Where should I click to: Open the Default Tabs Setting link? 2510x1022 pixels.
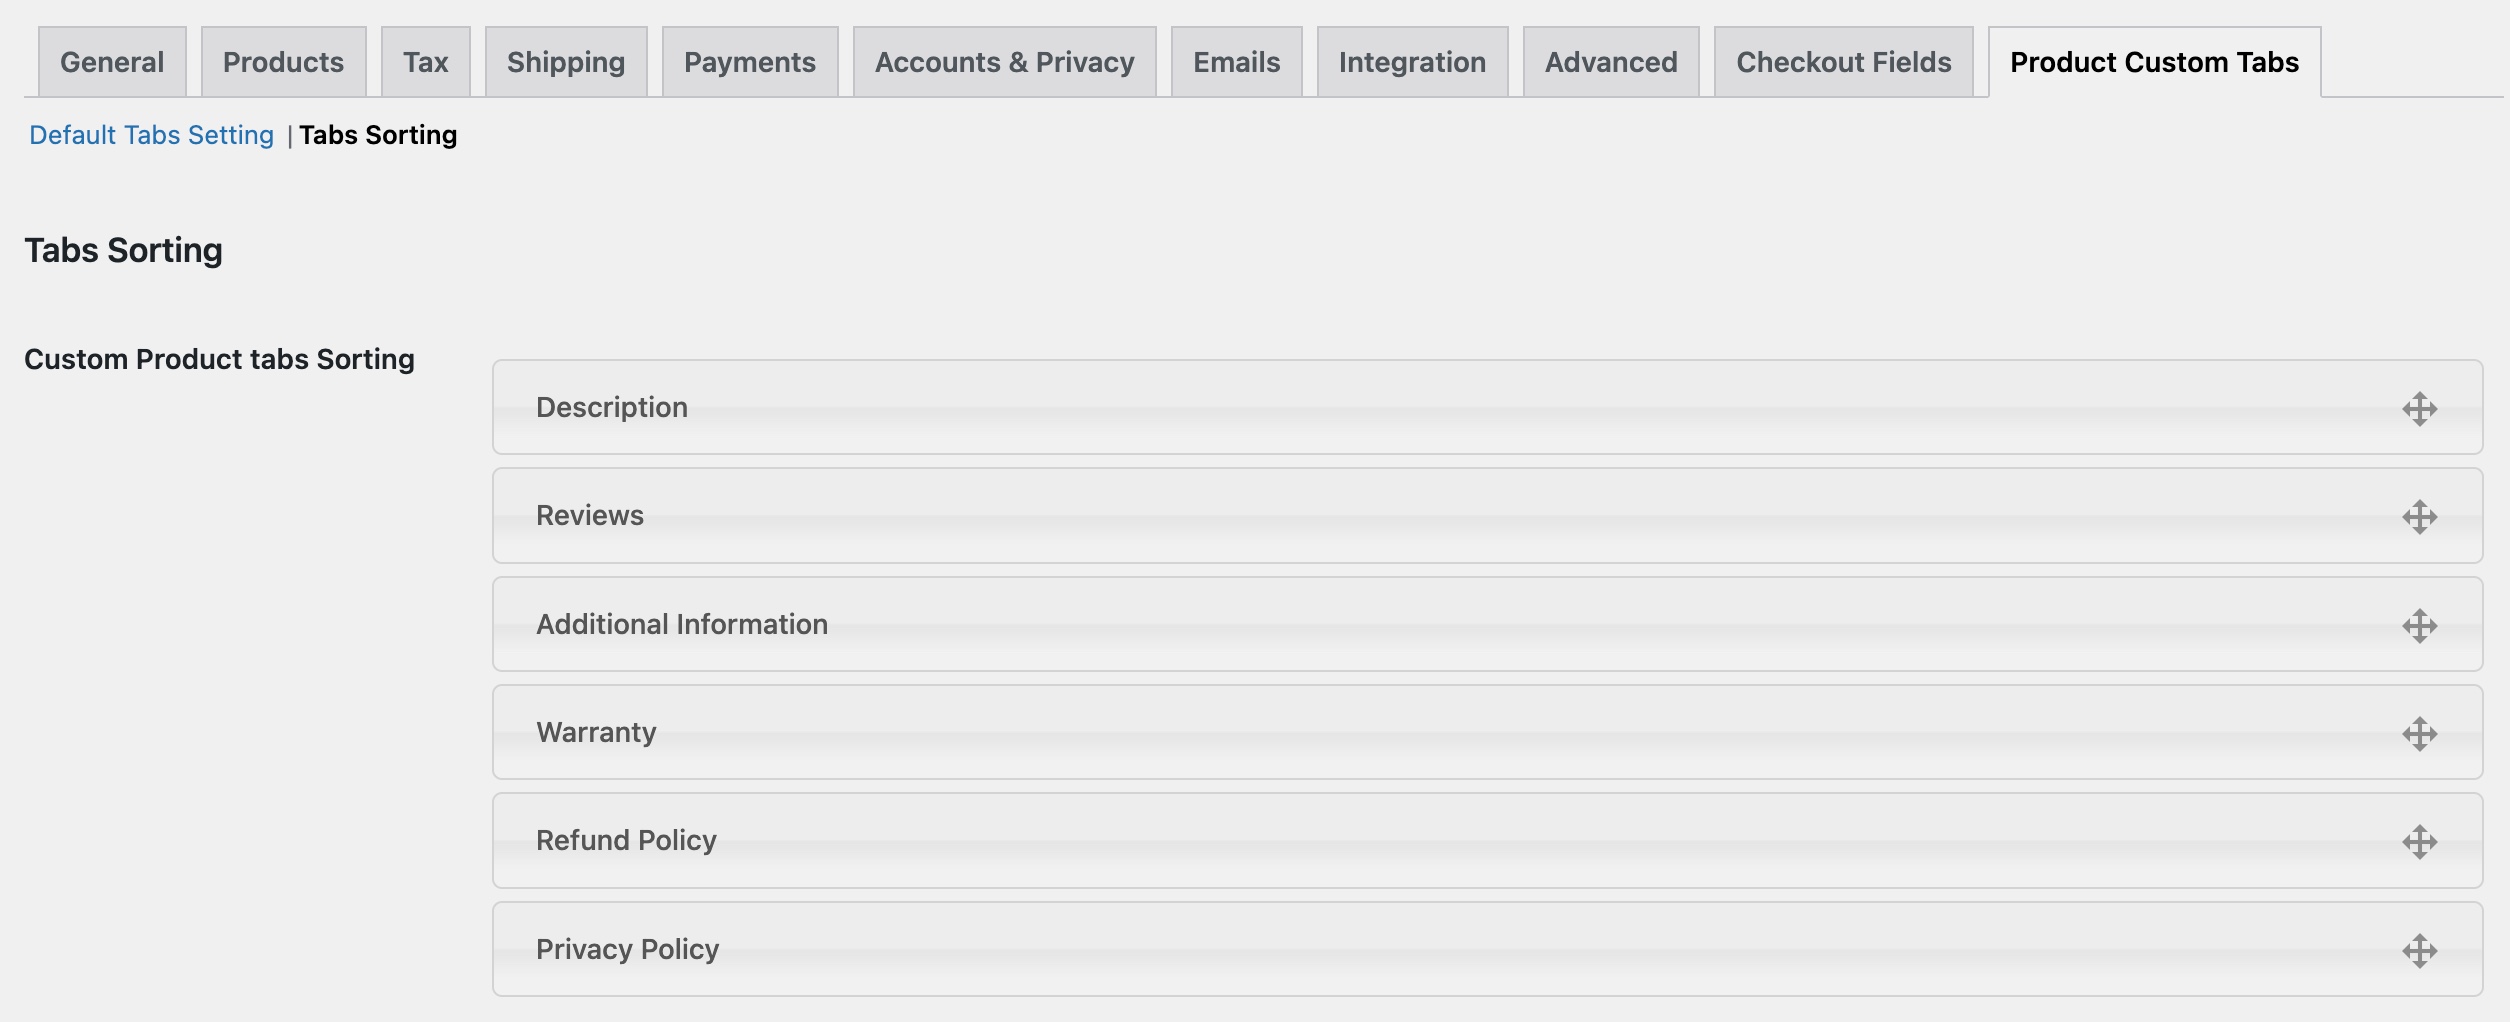[x=150, y=134]
